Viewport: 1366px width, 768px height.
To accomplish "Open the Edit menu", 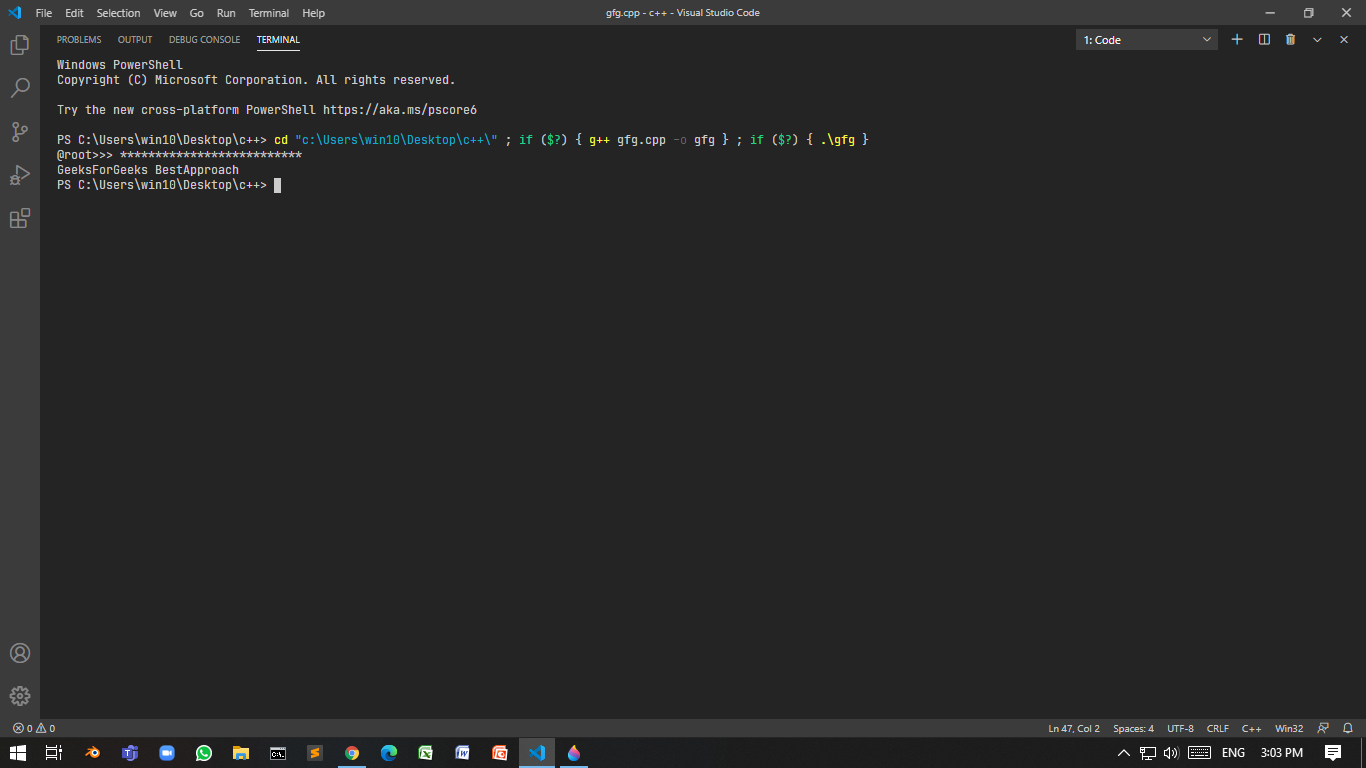I will point(74,13).
